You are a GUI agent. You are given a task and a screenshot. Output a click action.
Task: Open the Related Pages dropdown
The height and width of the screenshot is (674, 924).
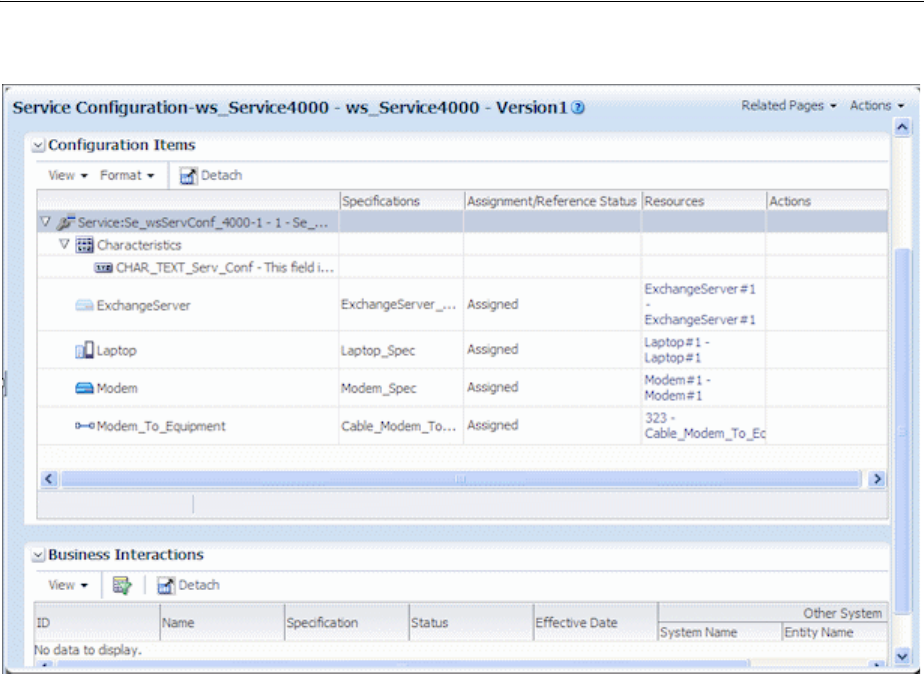pos(788,105)
